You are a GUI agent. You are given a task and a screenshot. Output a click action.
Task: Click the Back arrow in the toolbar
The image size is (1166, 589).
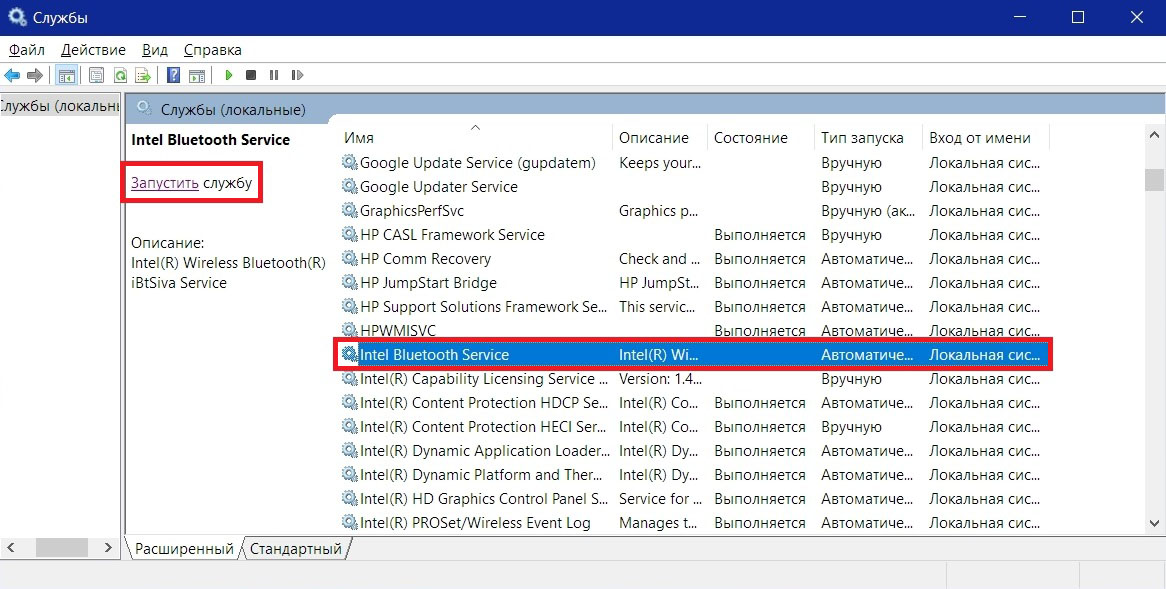click(x=12, y=75)
